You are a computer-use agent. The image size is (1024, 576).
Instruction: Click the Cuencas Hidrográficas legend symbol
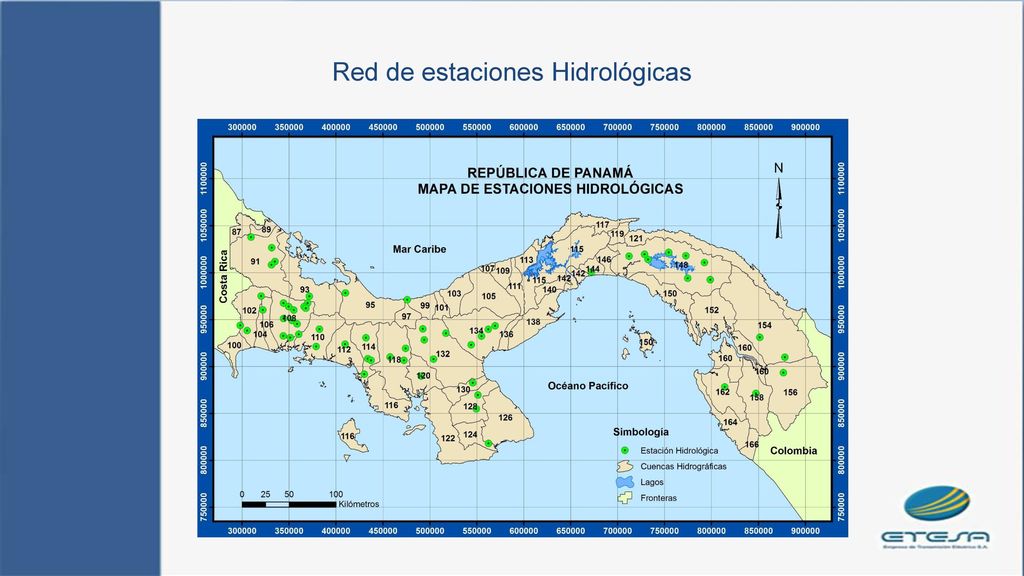point(625,466)
